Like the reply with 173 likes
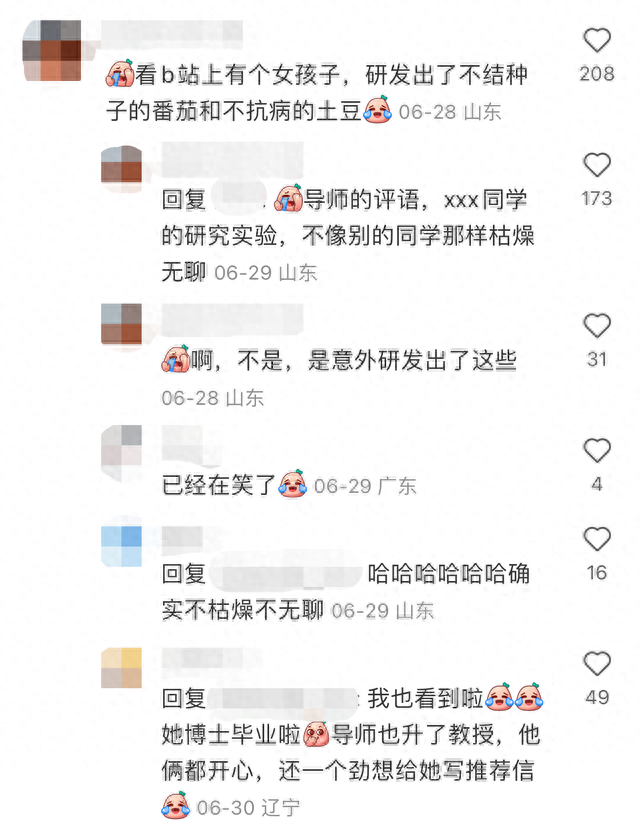This screenshot has width=640, height=831. tap(597, 165)
